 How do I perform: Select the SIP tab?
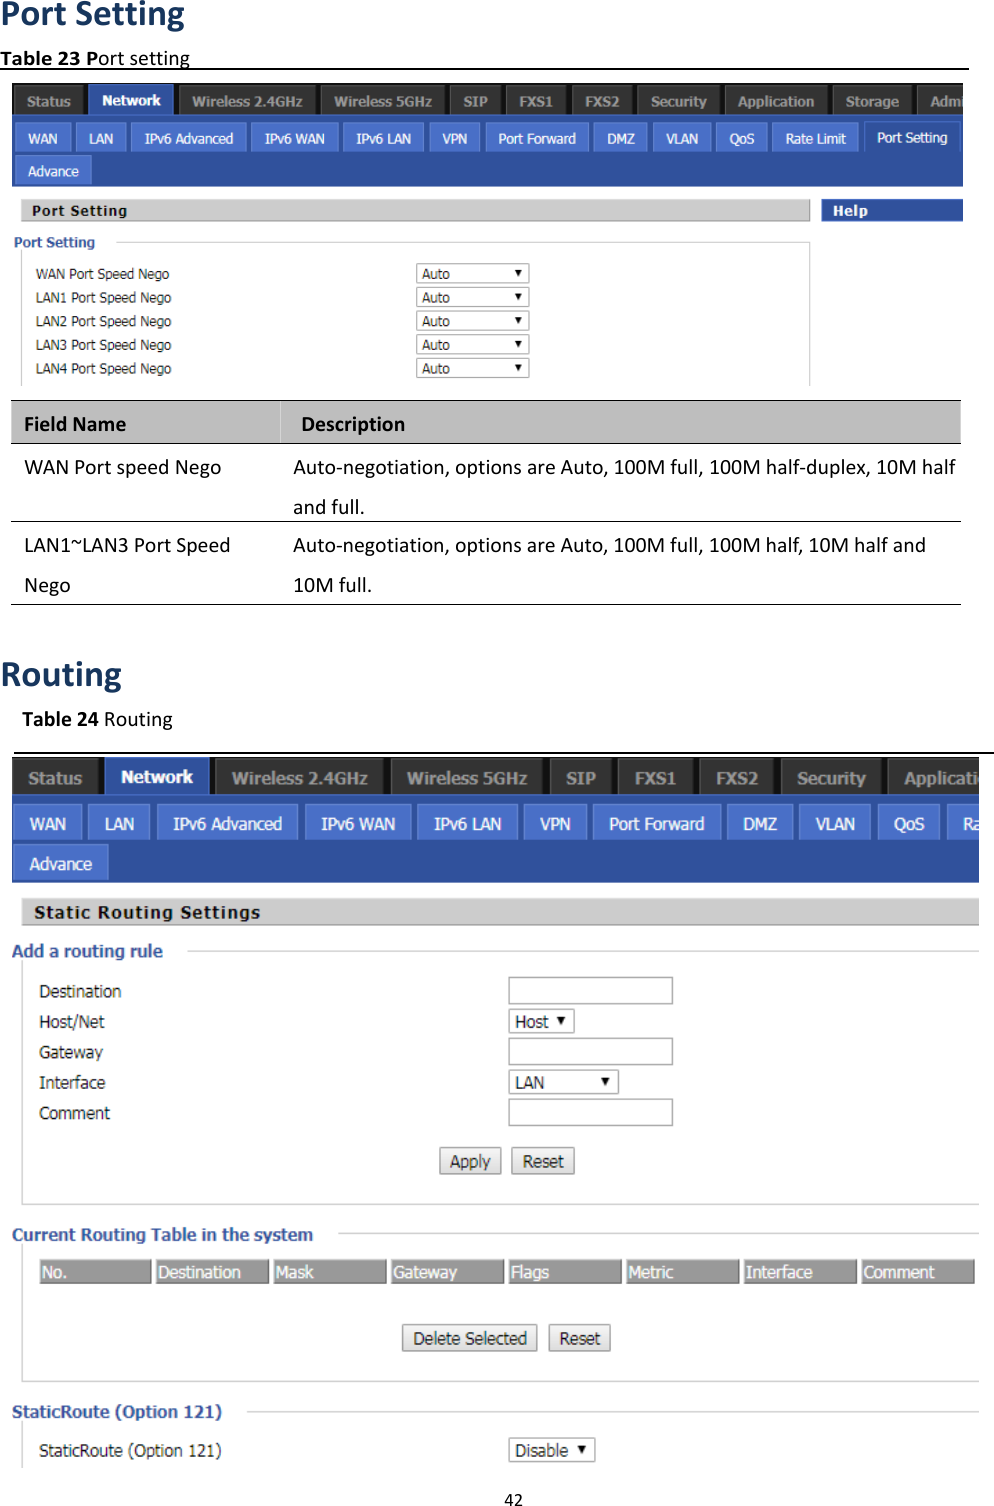[x=474, y=100]
